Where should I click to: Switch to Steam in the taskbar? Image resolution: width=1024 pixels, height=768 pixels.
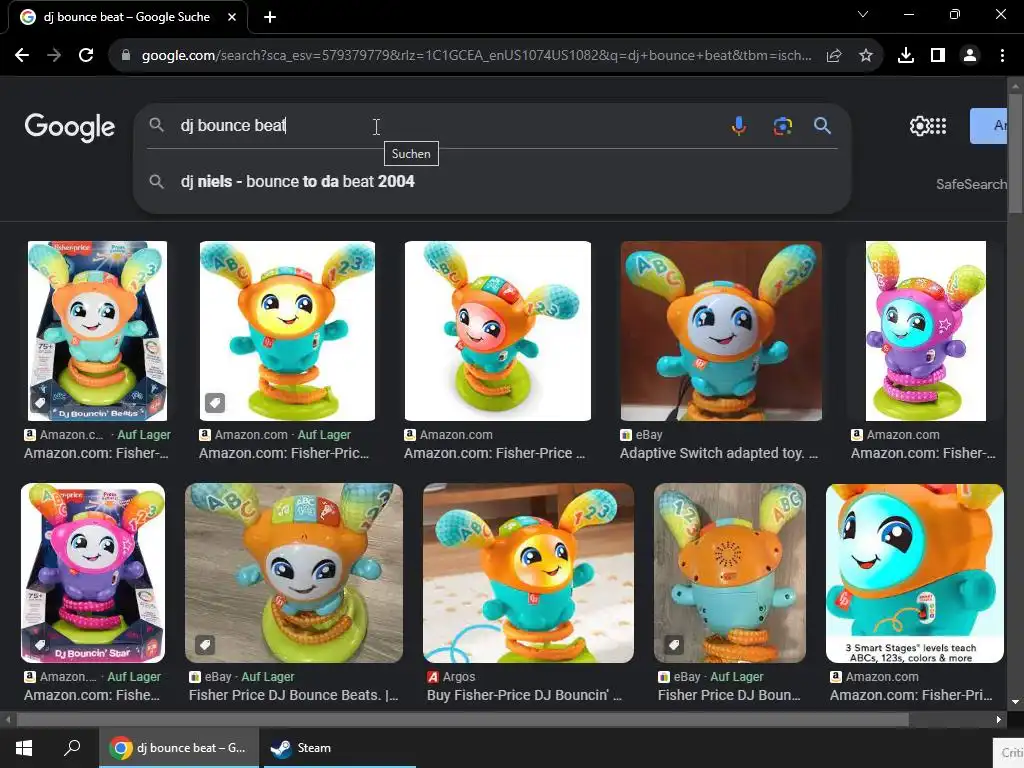pyautogui.click(x=340, y=748)
